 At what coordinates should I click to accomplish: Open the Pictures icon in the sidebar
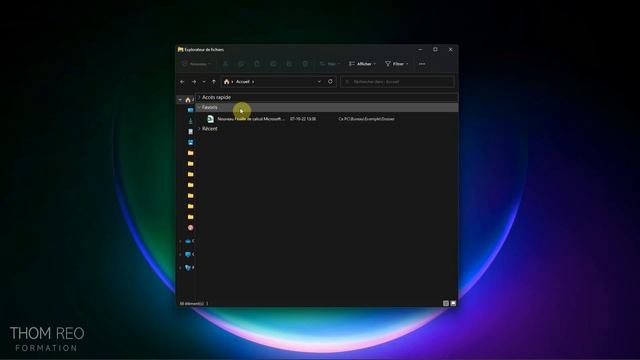[x=191, y=142]
